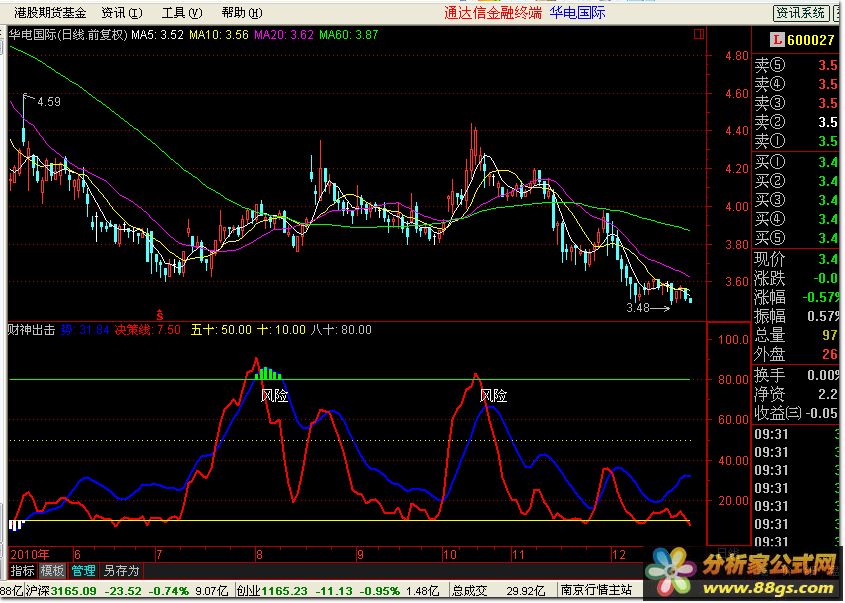Viewport: 845px width, 603px height.
Task: Click the 资讯系统 button
Action: click(x=800, y=13)
